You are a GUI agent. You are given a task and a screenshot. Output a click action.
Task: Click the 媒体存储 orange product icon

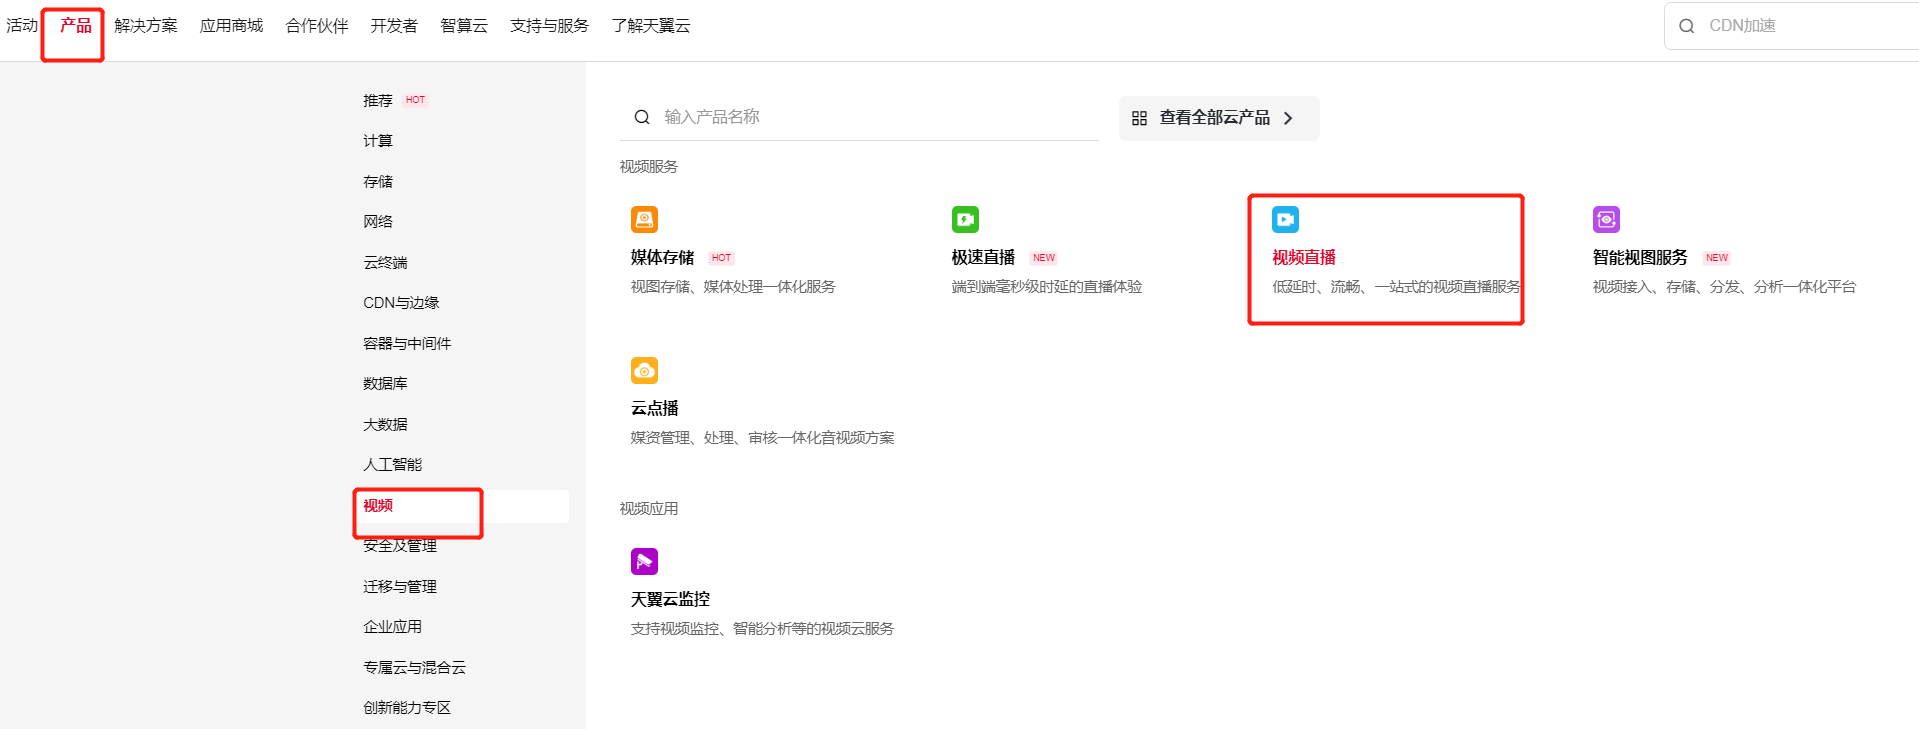coord(644,219)
